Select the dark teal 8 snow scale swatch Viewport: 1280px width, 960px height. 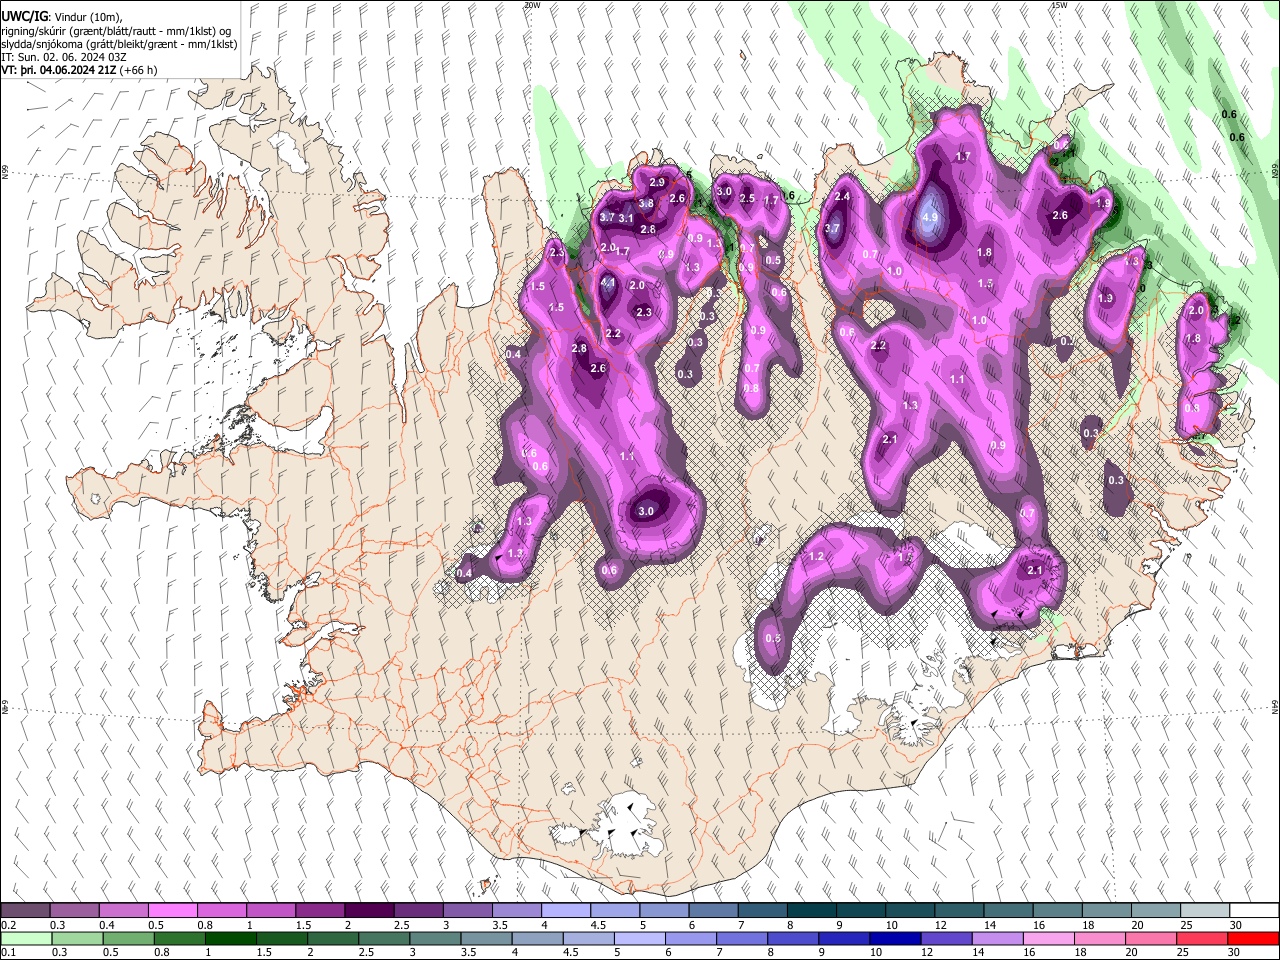click(x=810, y=911)
